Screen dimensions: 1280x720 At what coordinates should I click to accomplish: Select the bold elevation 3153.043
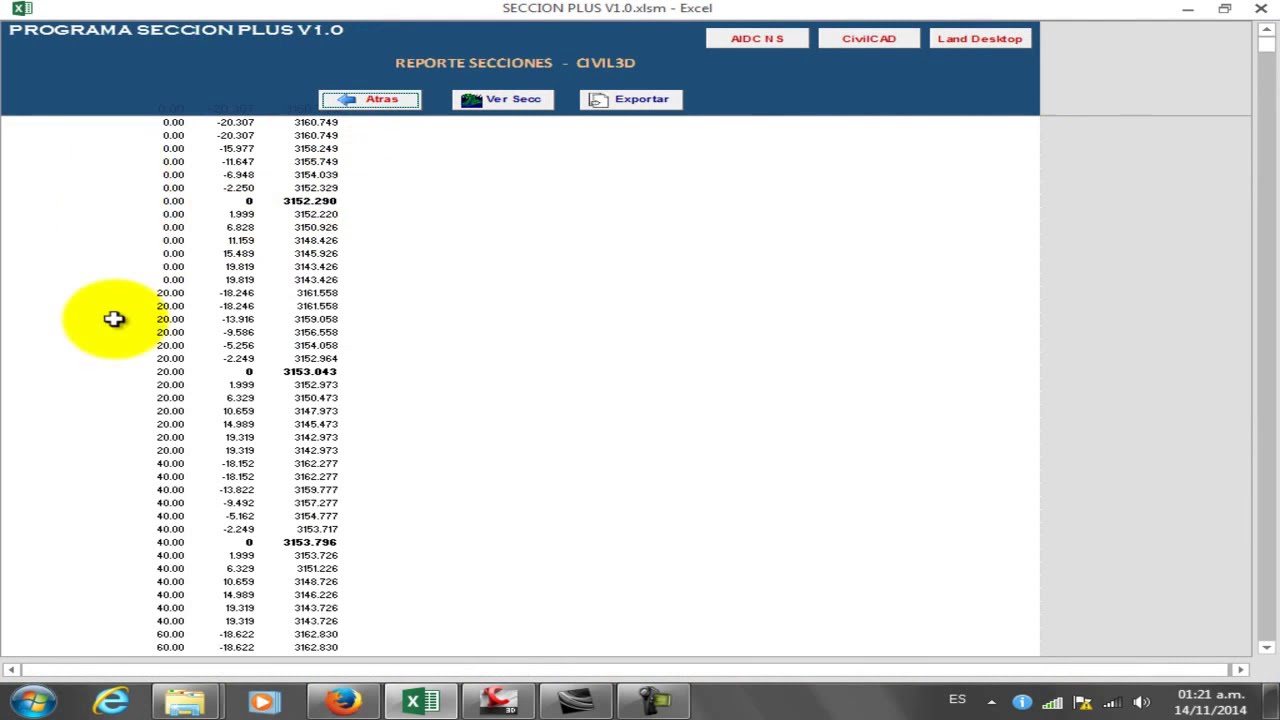[309, 372]
